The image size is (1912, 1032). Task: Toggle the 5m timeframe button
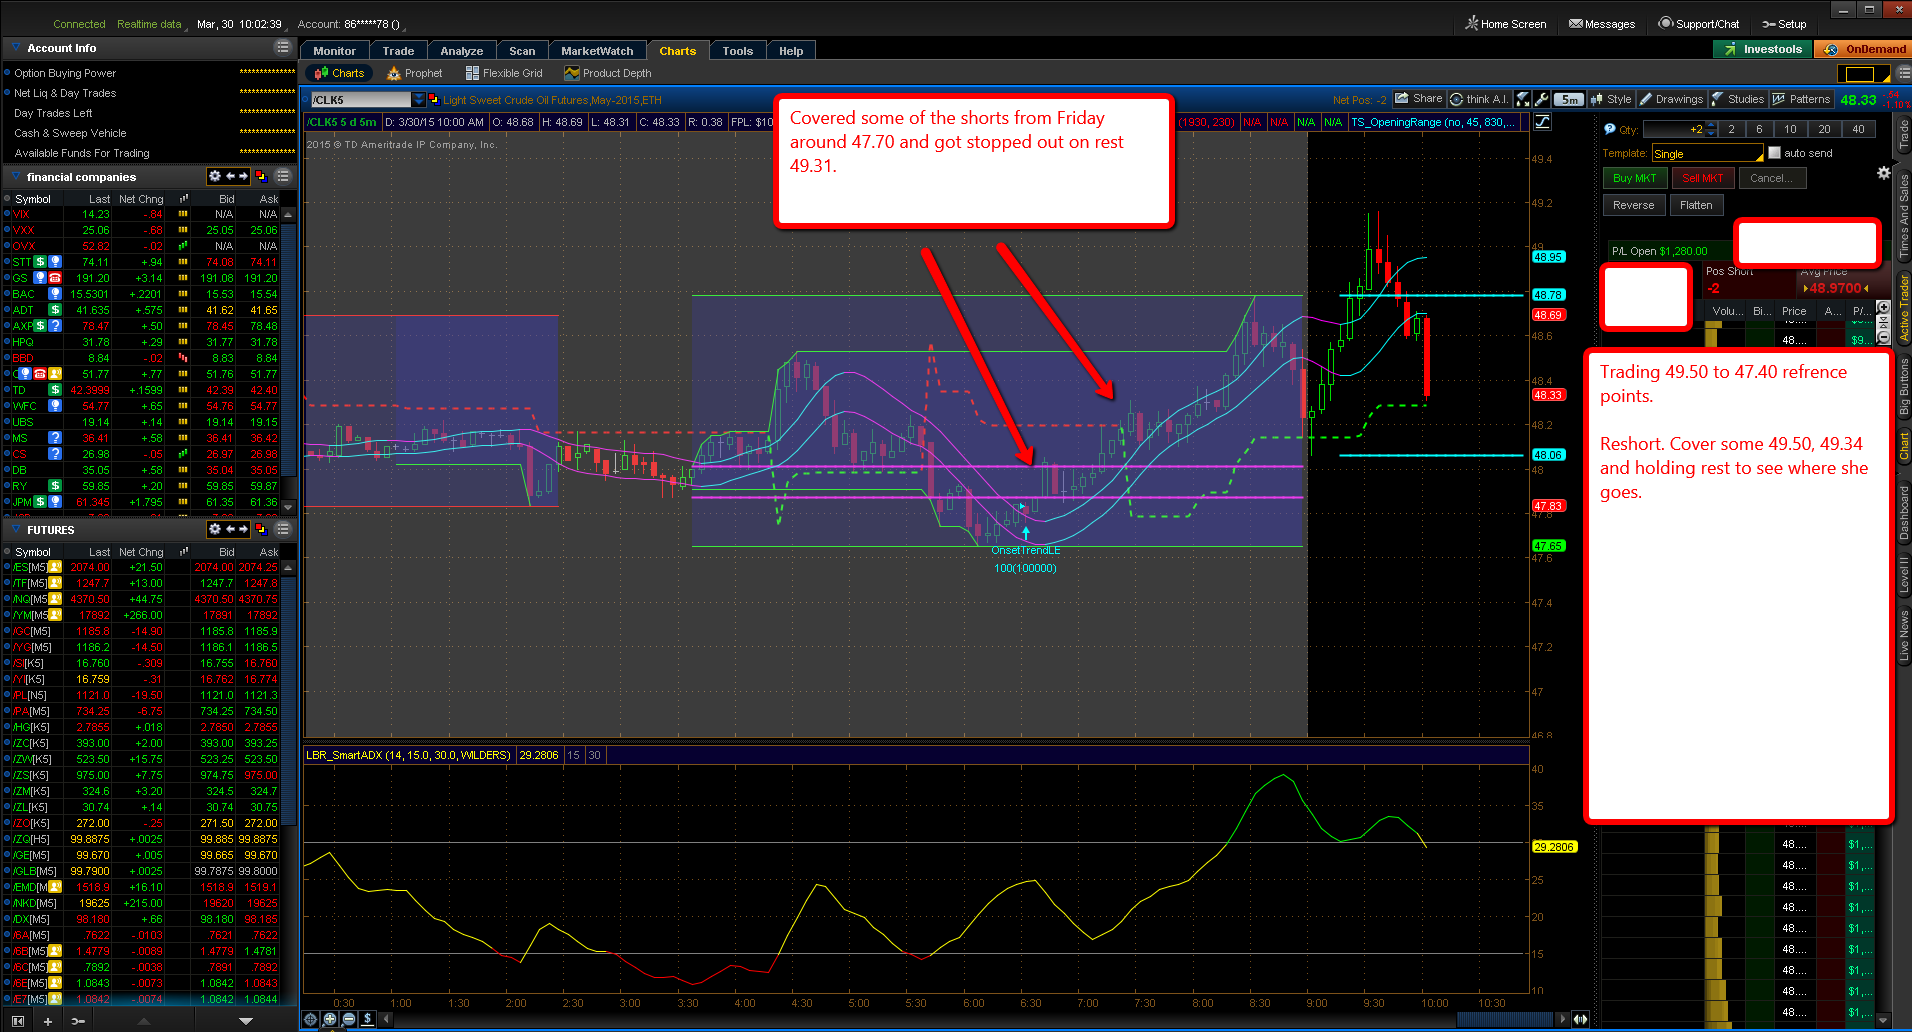[1571, 100]
